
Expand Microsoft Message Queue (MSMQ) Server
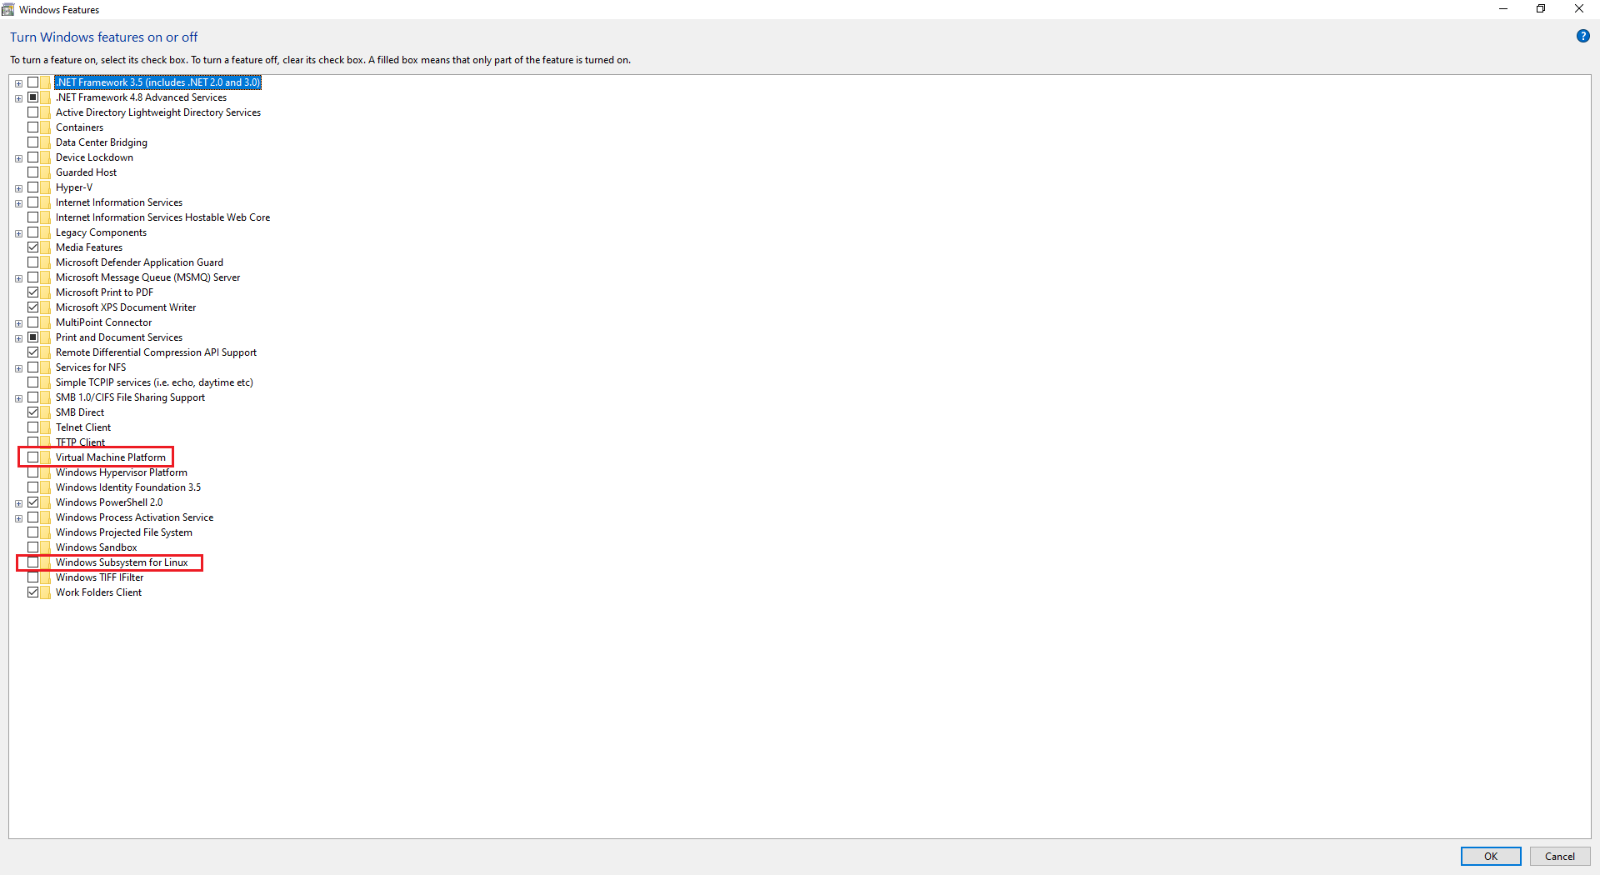click(x=18, y=278)
